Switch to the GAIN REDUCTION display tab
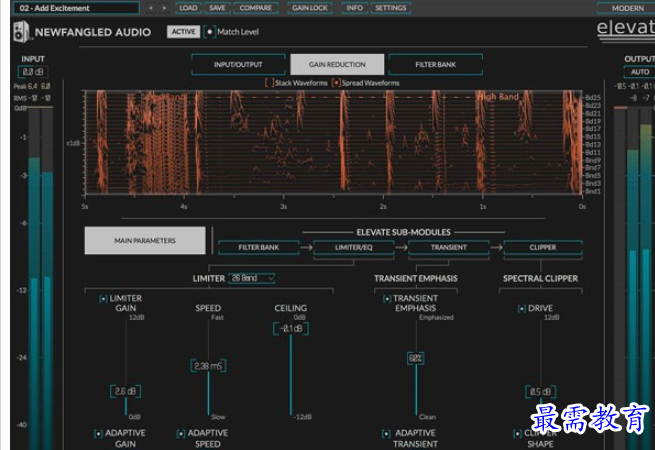This screenshot has height=450, width=655. pyautogui.click(x=337, y=64)
